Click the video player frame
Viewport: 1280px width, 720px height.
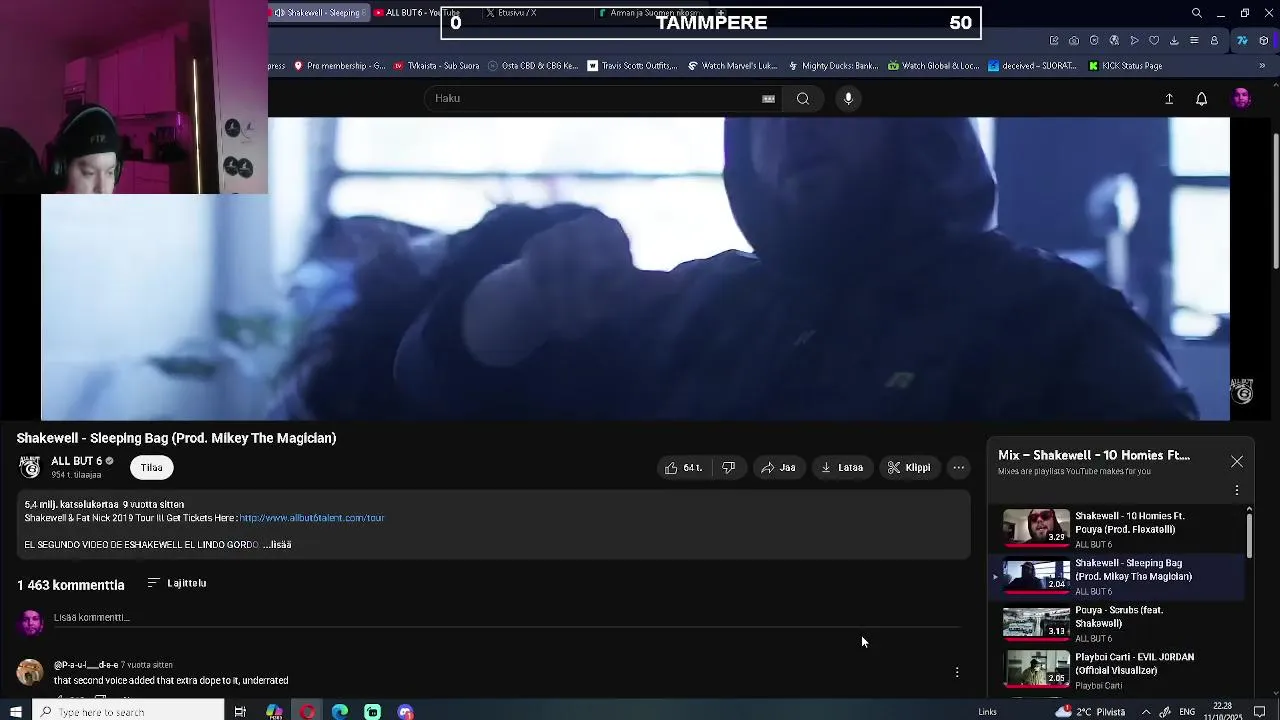(x=635, y=268)
